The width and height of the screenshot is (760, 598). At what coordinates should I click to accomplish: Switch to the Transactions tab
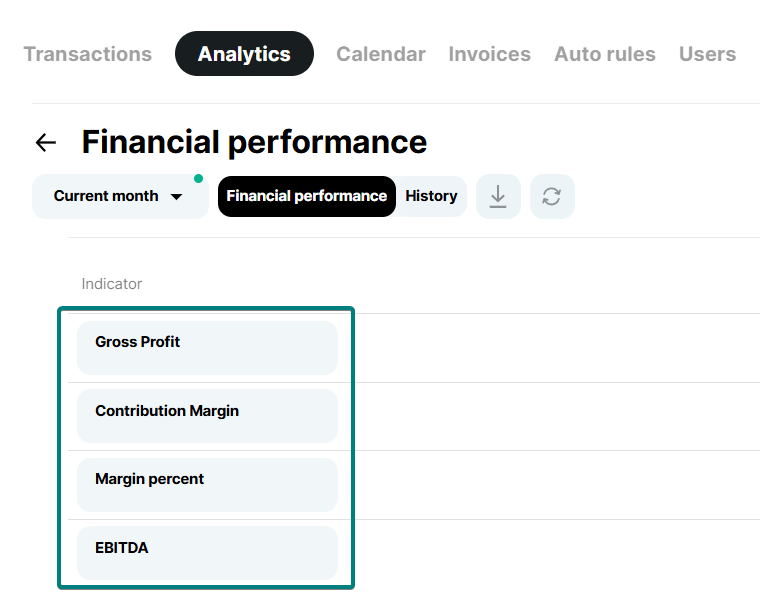(88, 54)
